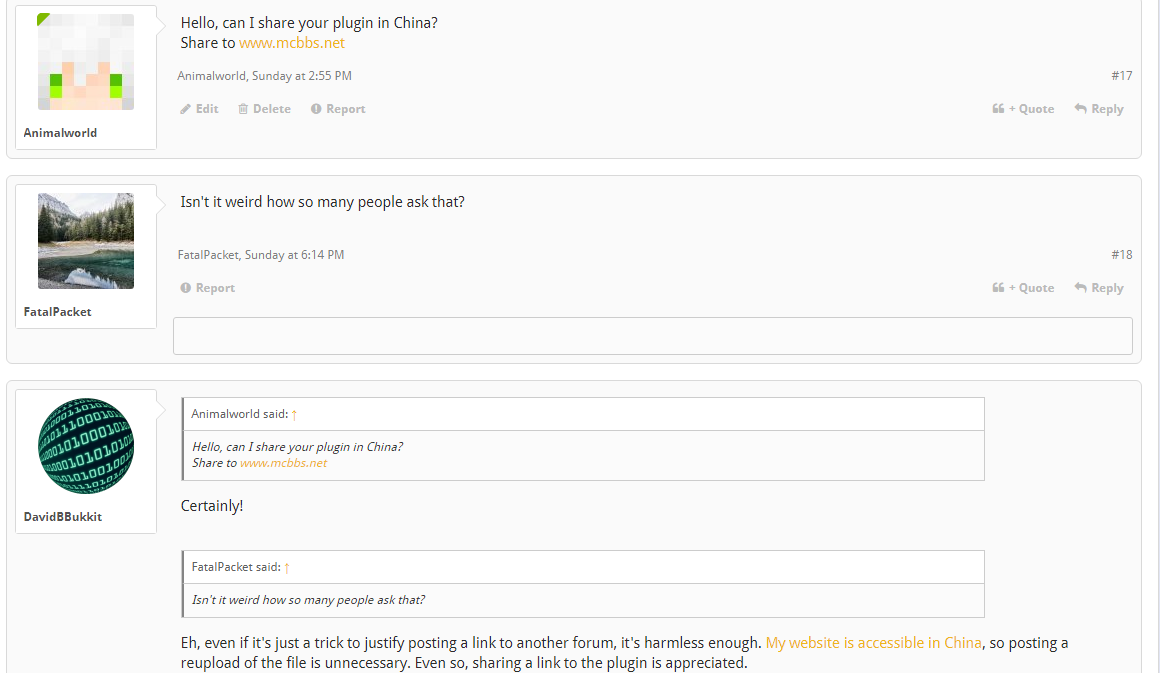
Task: View Animalworld's avatar profile
Action: pos(86,62)
